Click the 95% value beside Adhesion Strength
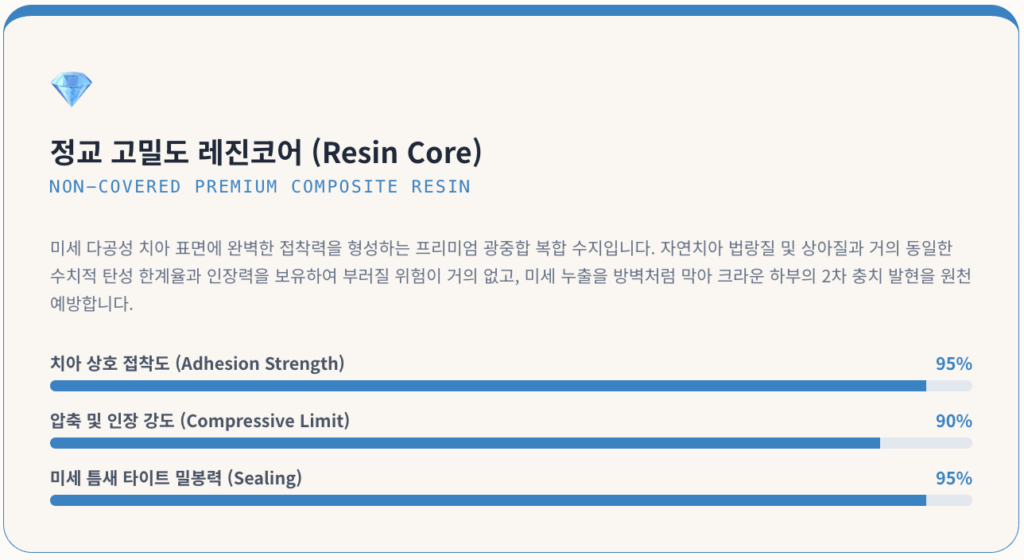Image resolution: width=1024 pixels, height=560 pixels. coord(953,364)
